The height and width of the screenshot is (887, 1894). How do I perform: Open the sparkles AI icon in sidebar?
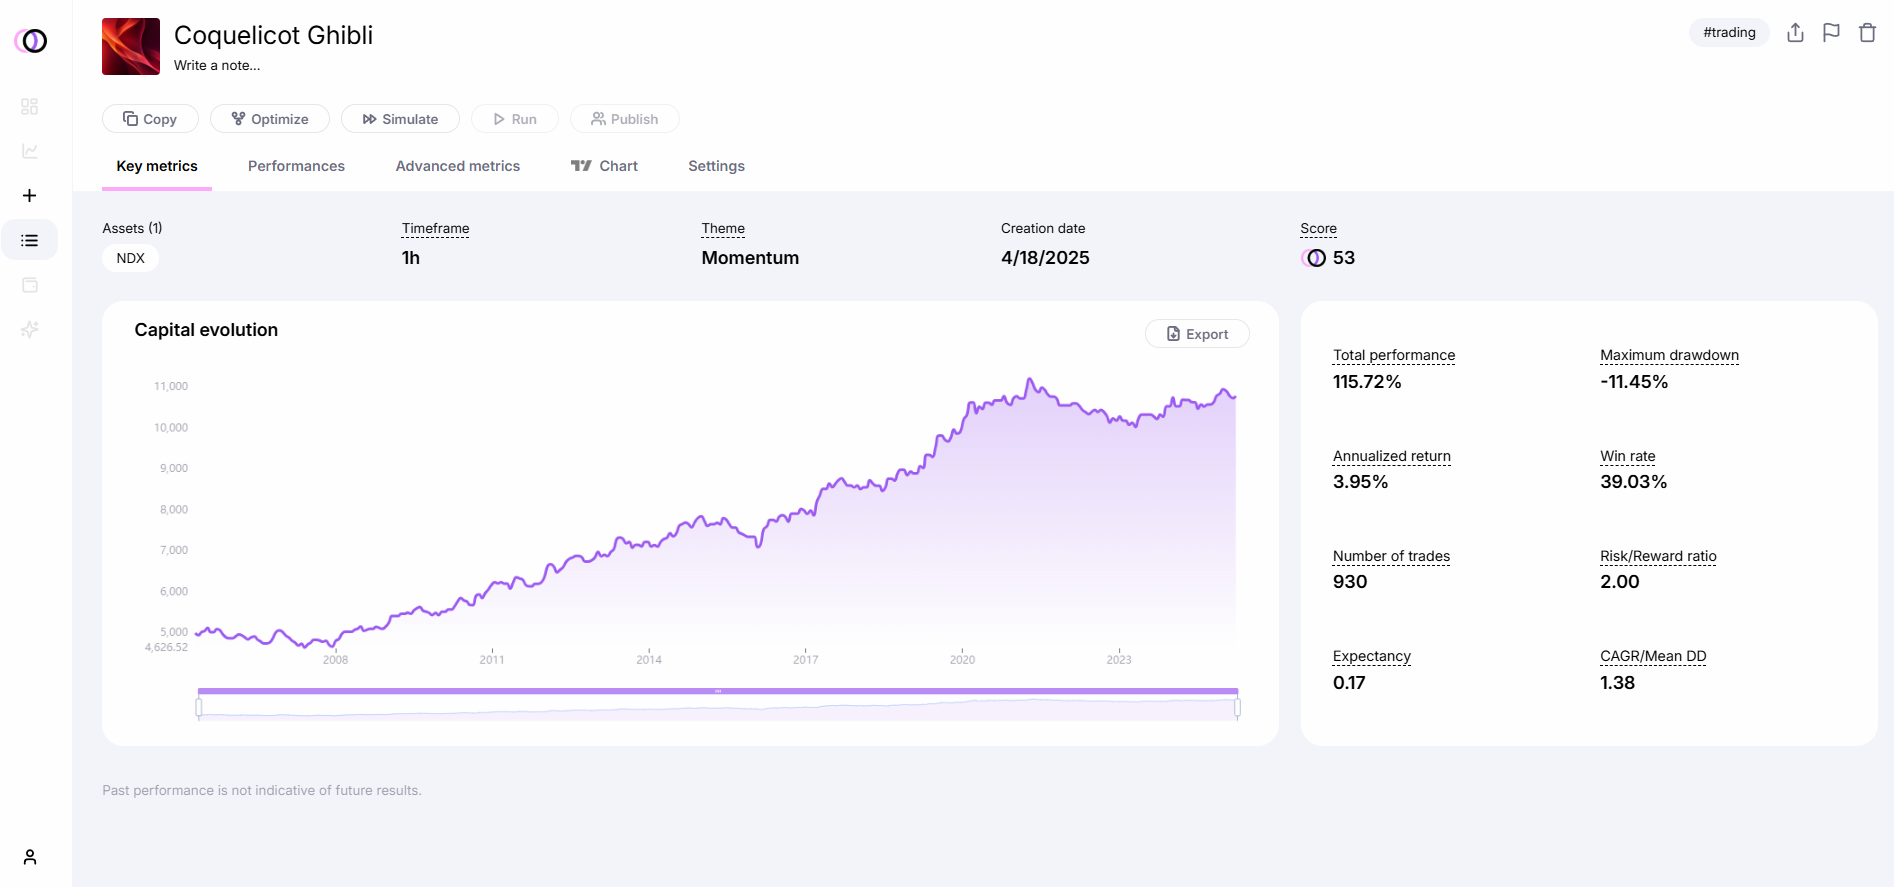coord(30,329)
